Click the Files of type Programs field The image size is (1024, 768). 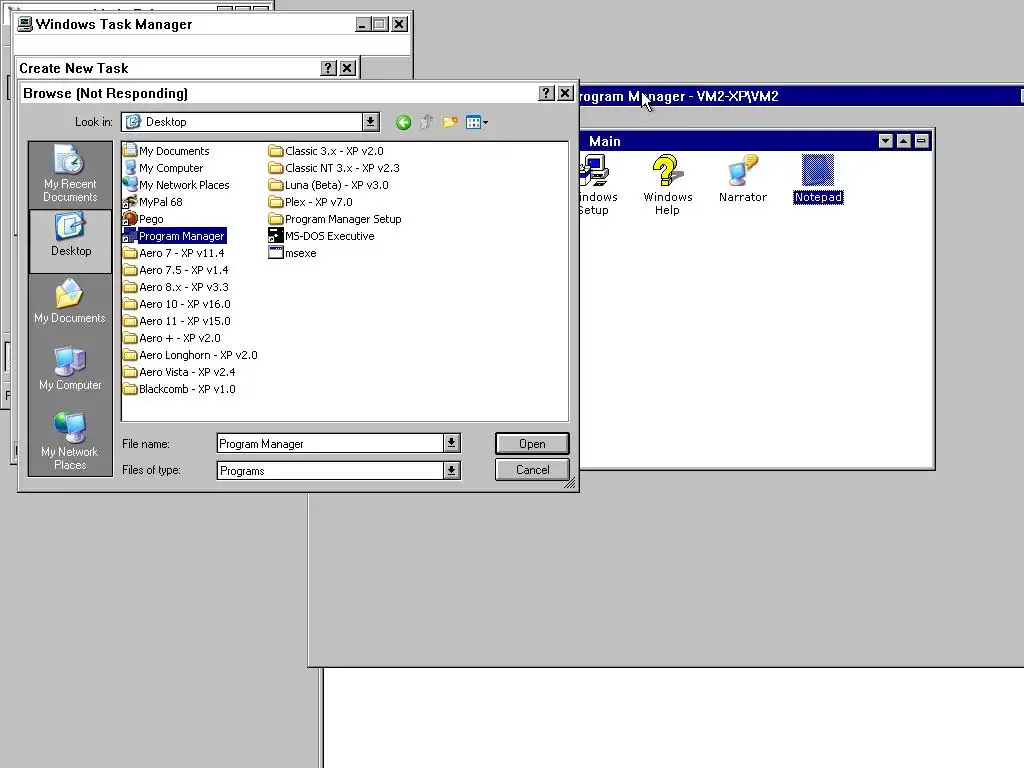pos(330,471)
